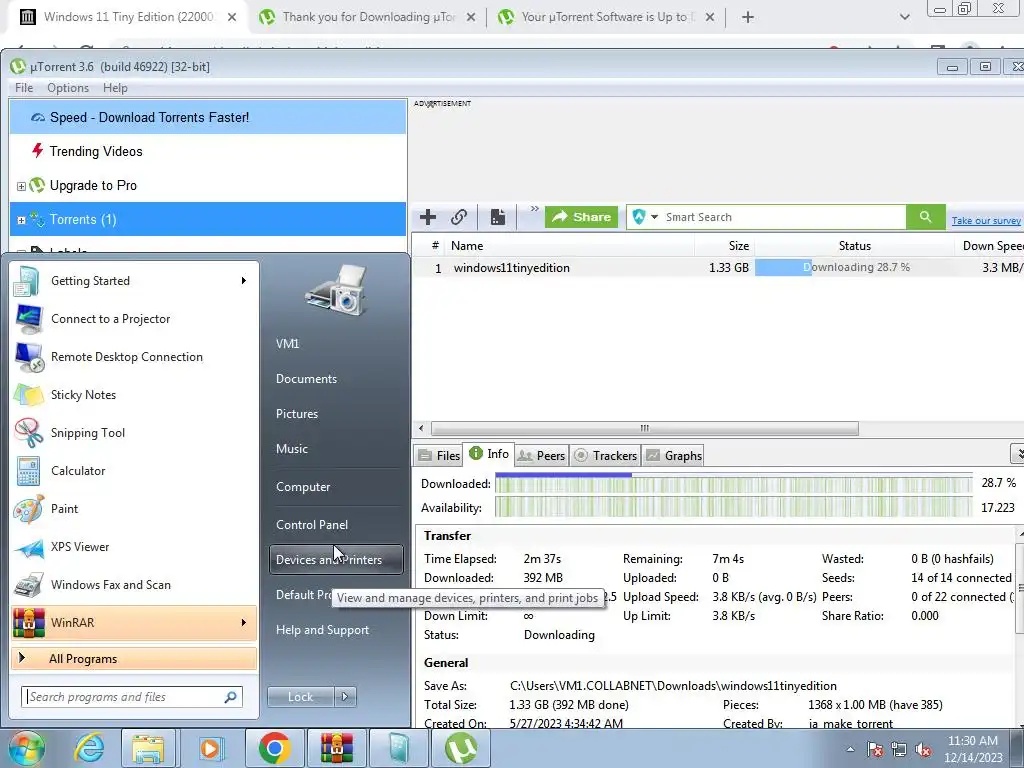Open Documents from the Start menu
Screen dimensions: 1024x768
[306, 379]
